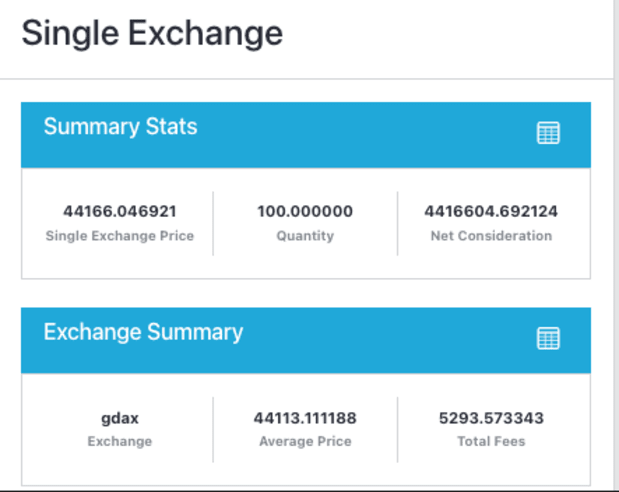Screen dimensions: 619x492
Task: Click the 44113.111188 average price value
Action: [305, 417]
